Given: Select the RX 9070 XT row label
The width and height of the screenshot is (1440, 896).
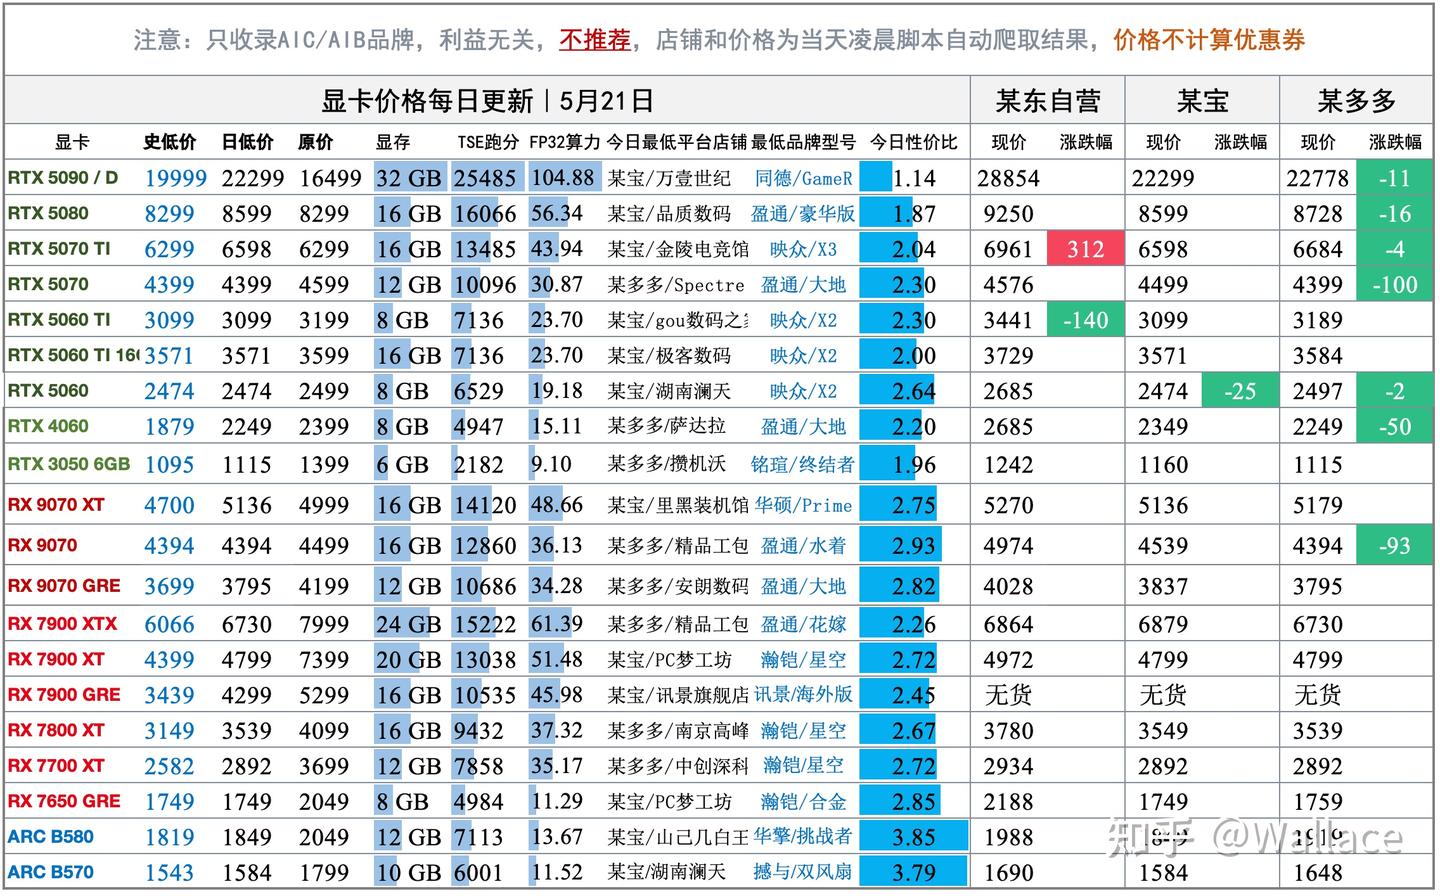Looking at the screenshot, I should pos(55,505).
